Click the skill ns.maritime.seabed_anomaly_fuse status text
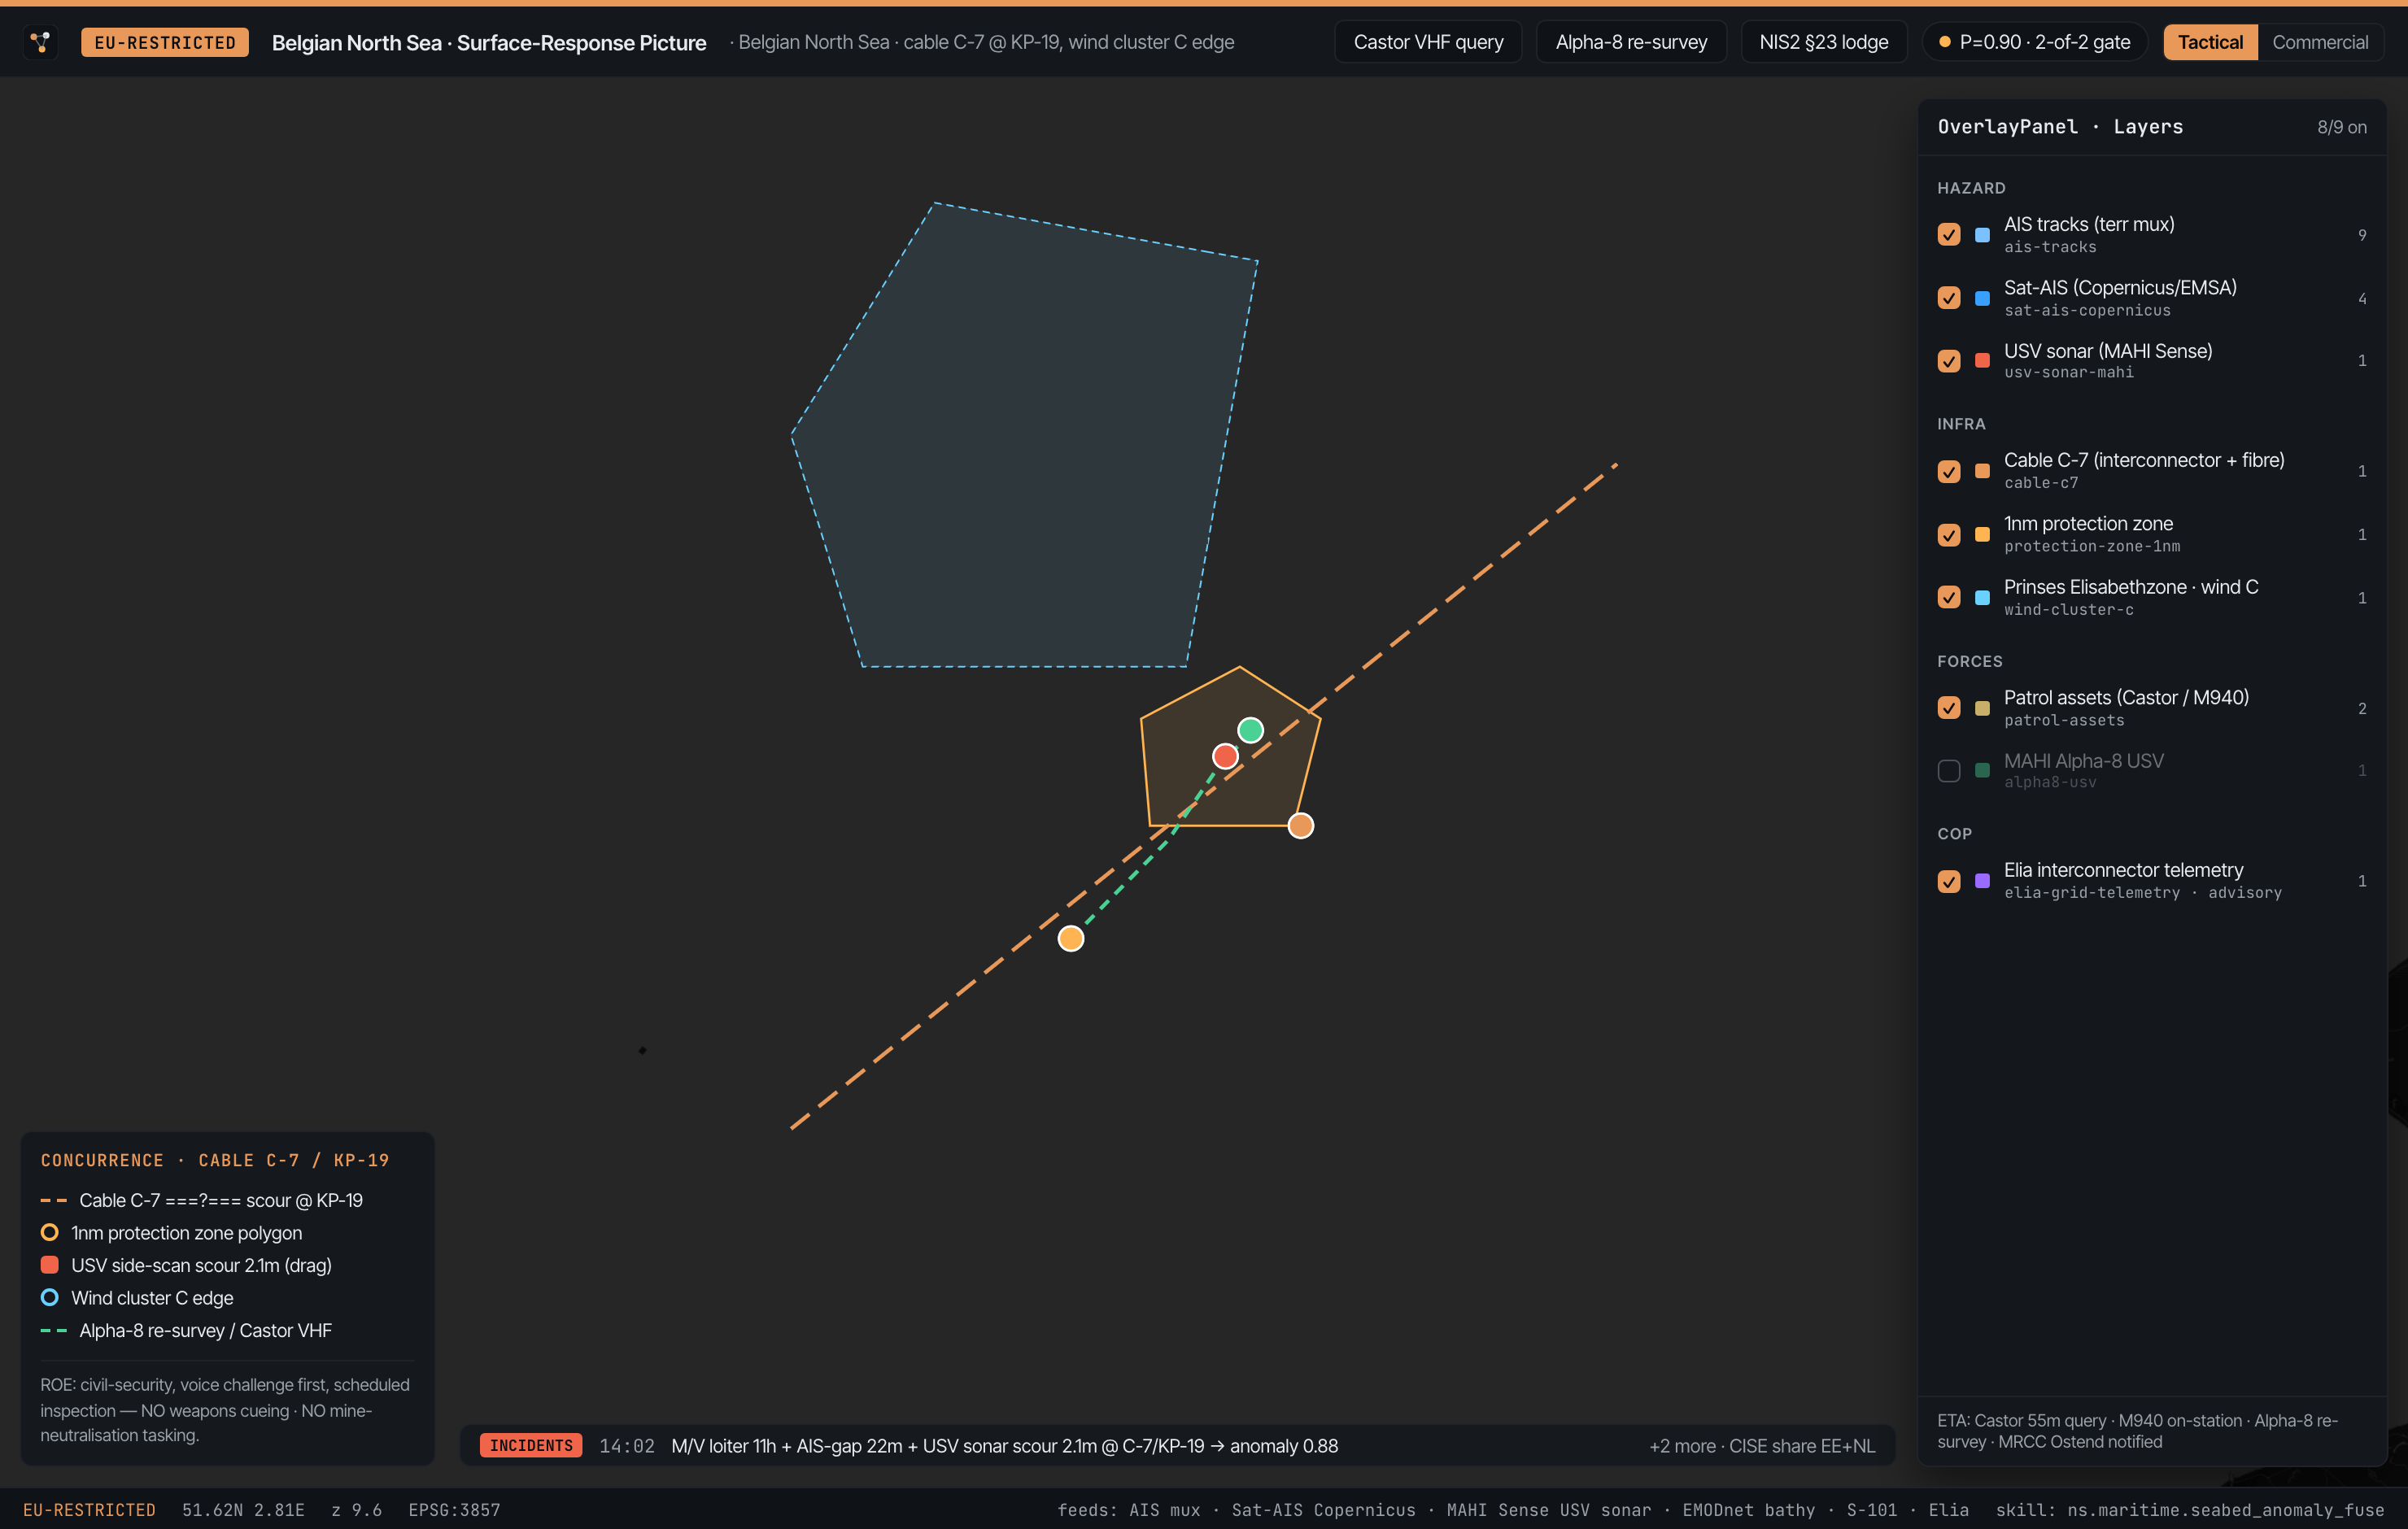The image size is (2408, 1529). 2190,1510
